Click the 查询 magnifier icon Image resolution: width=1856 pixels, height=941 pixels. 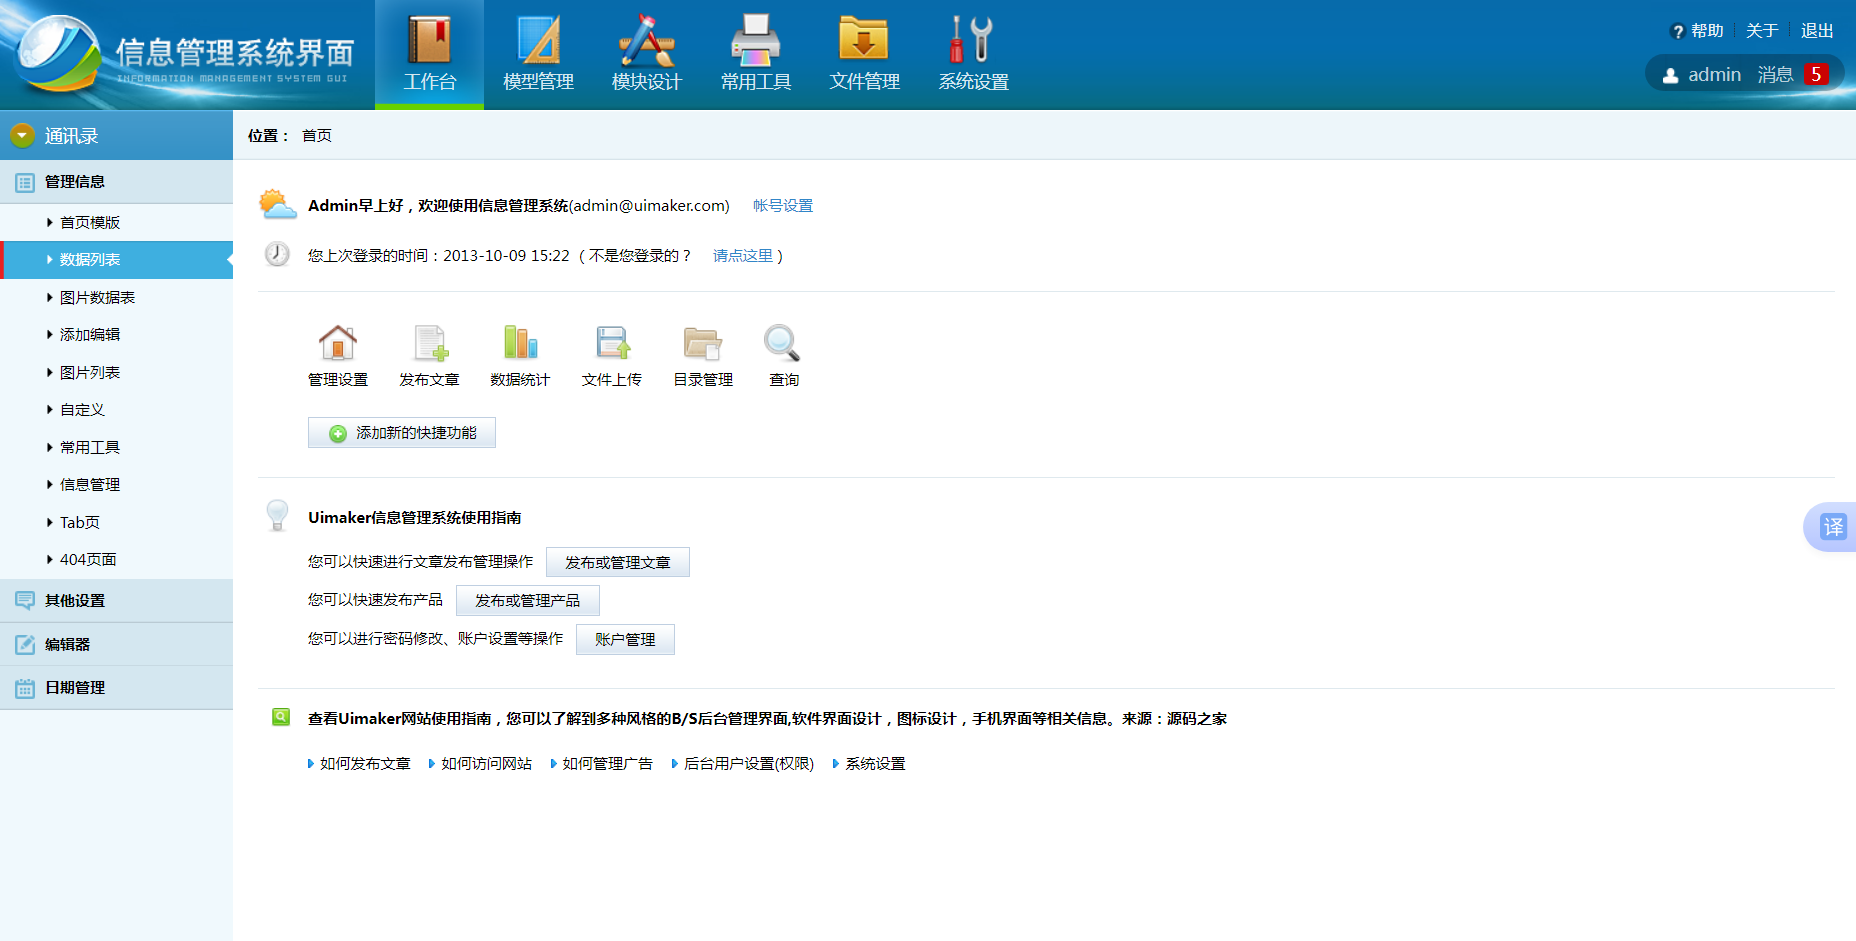pyautogui.click(x=783, y=343)
